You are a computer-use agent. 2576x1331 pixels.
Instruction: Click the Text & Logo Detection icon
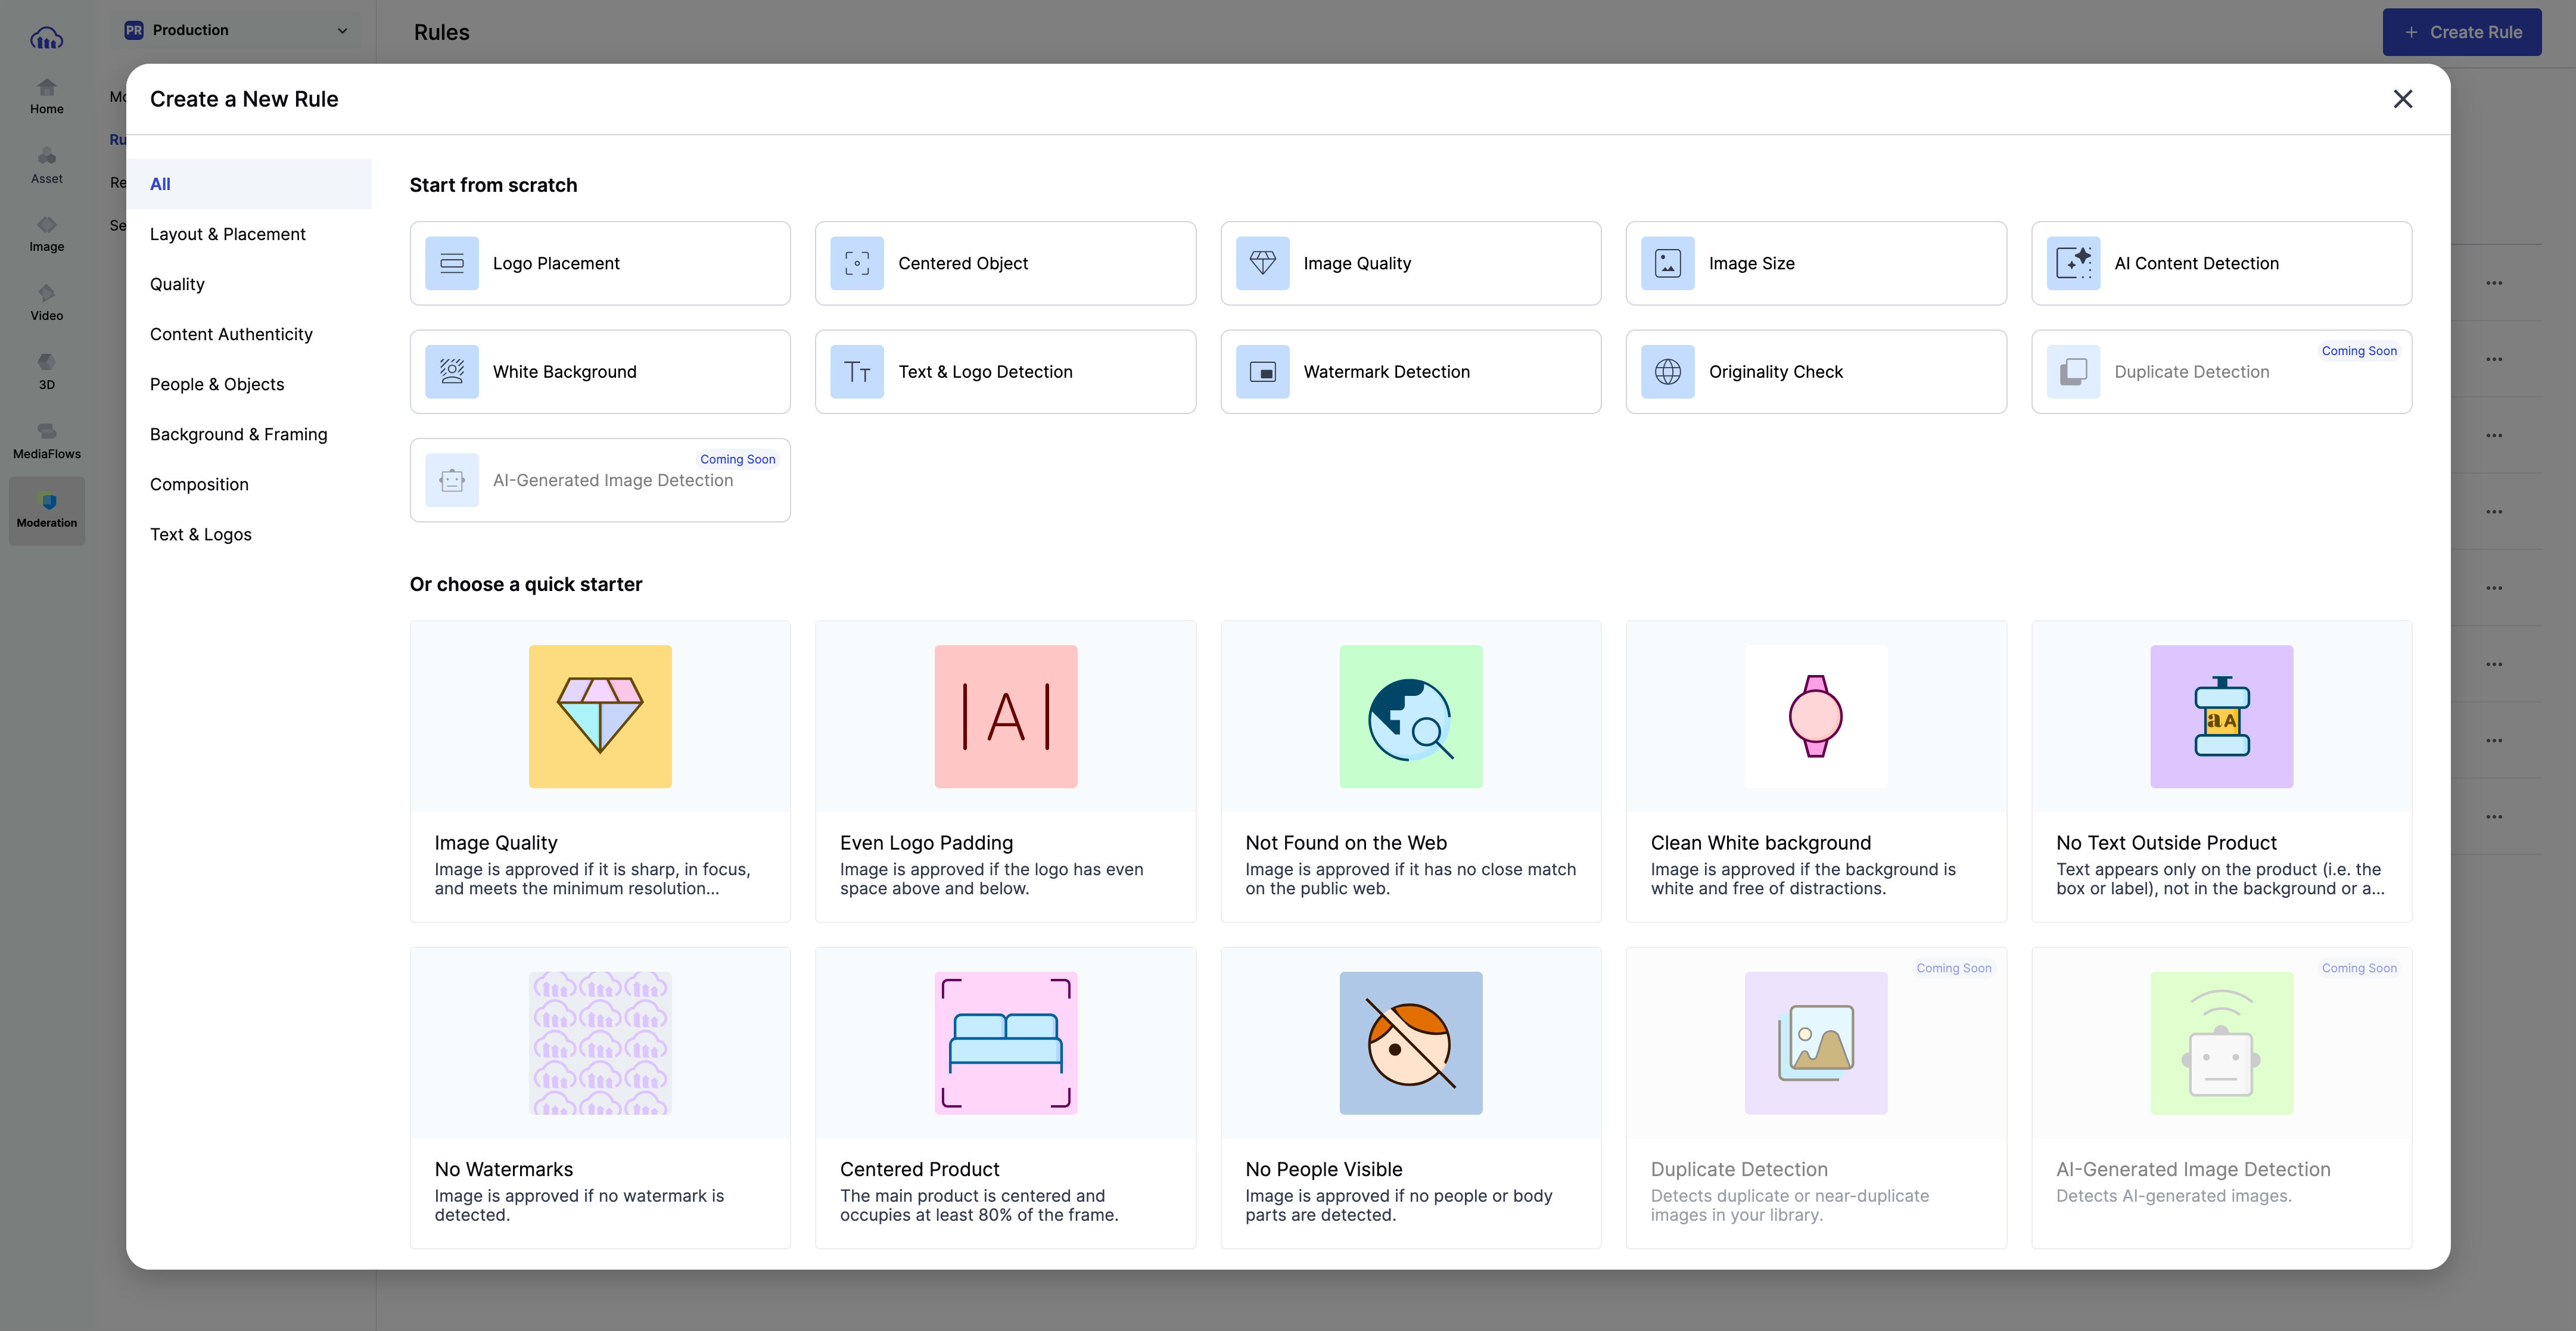coord(857,371)
